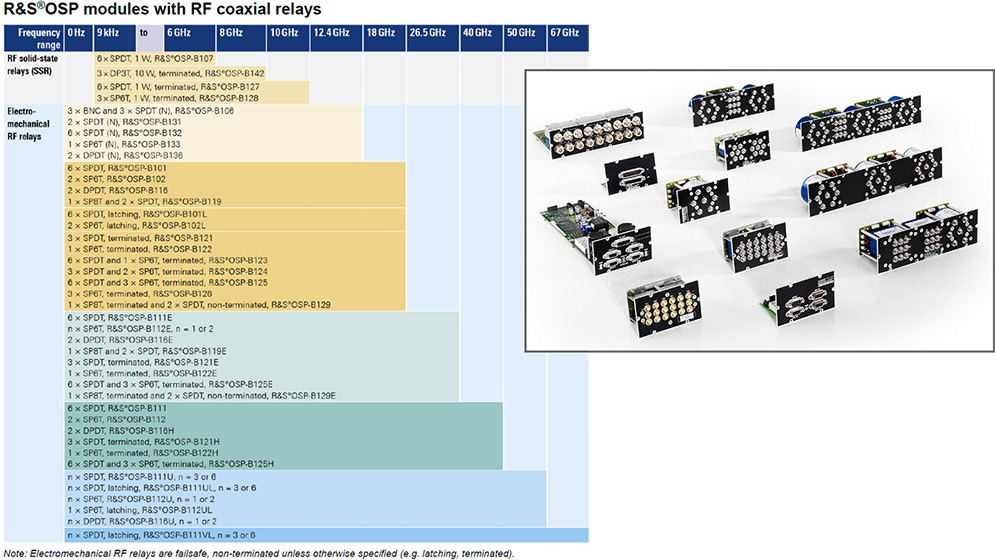Select '3 x SPDT, terminated, OSP-B121E'
Image resolution: width=995 pixels, height=560 pixels.
coord(143,363)
